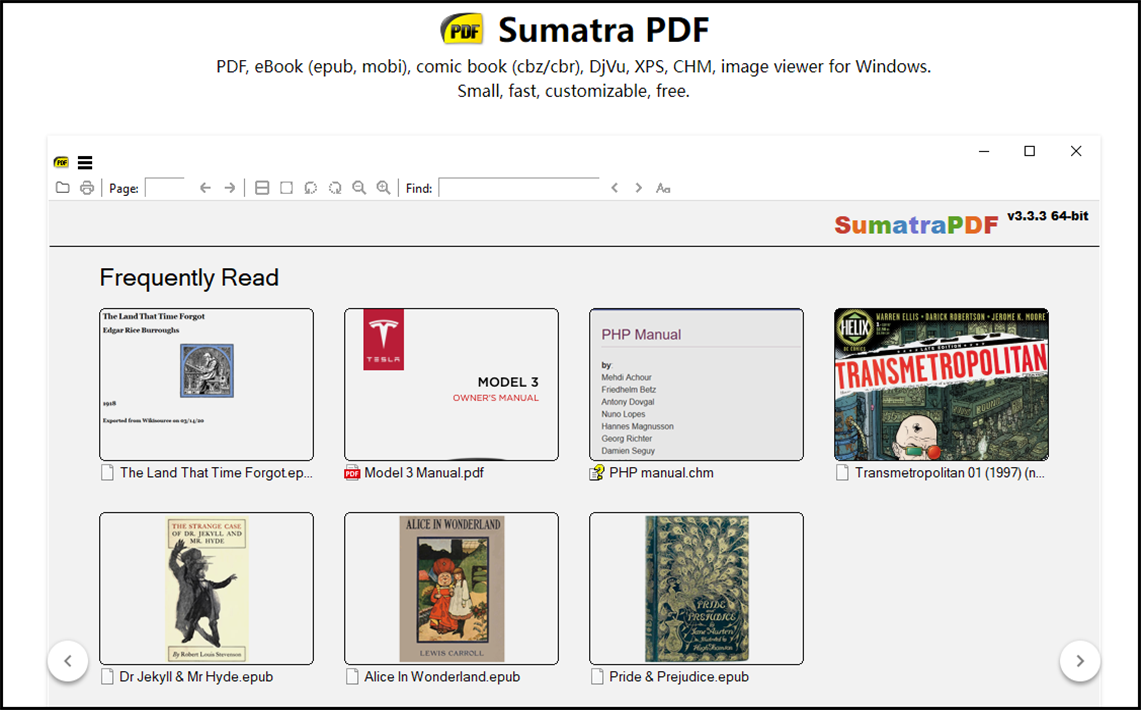The width and height of the screenshot is (1141, 710).
Task: Click the file icon beside Dr Jekyll filename
Action: click(108, 677)
